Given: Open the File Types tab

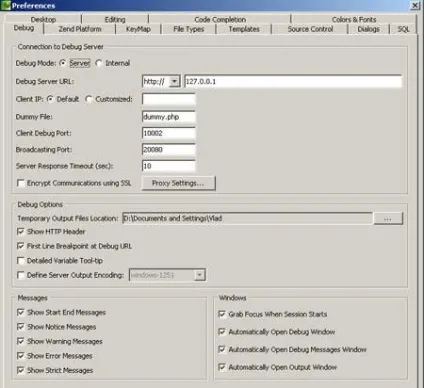Looking at the screenshot, I should 189,29.
